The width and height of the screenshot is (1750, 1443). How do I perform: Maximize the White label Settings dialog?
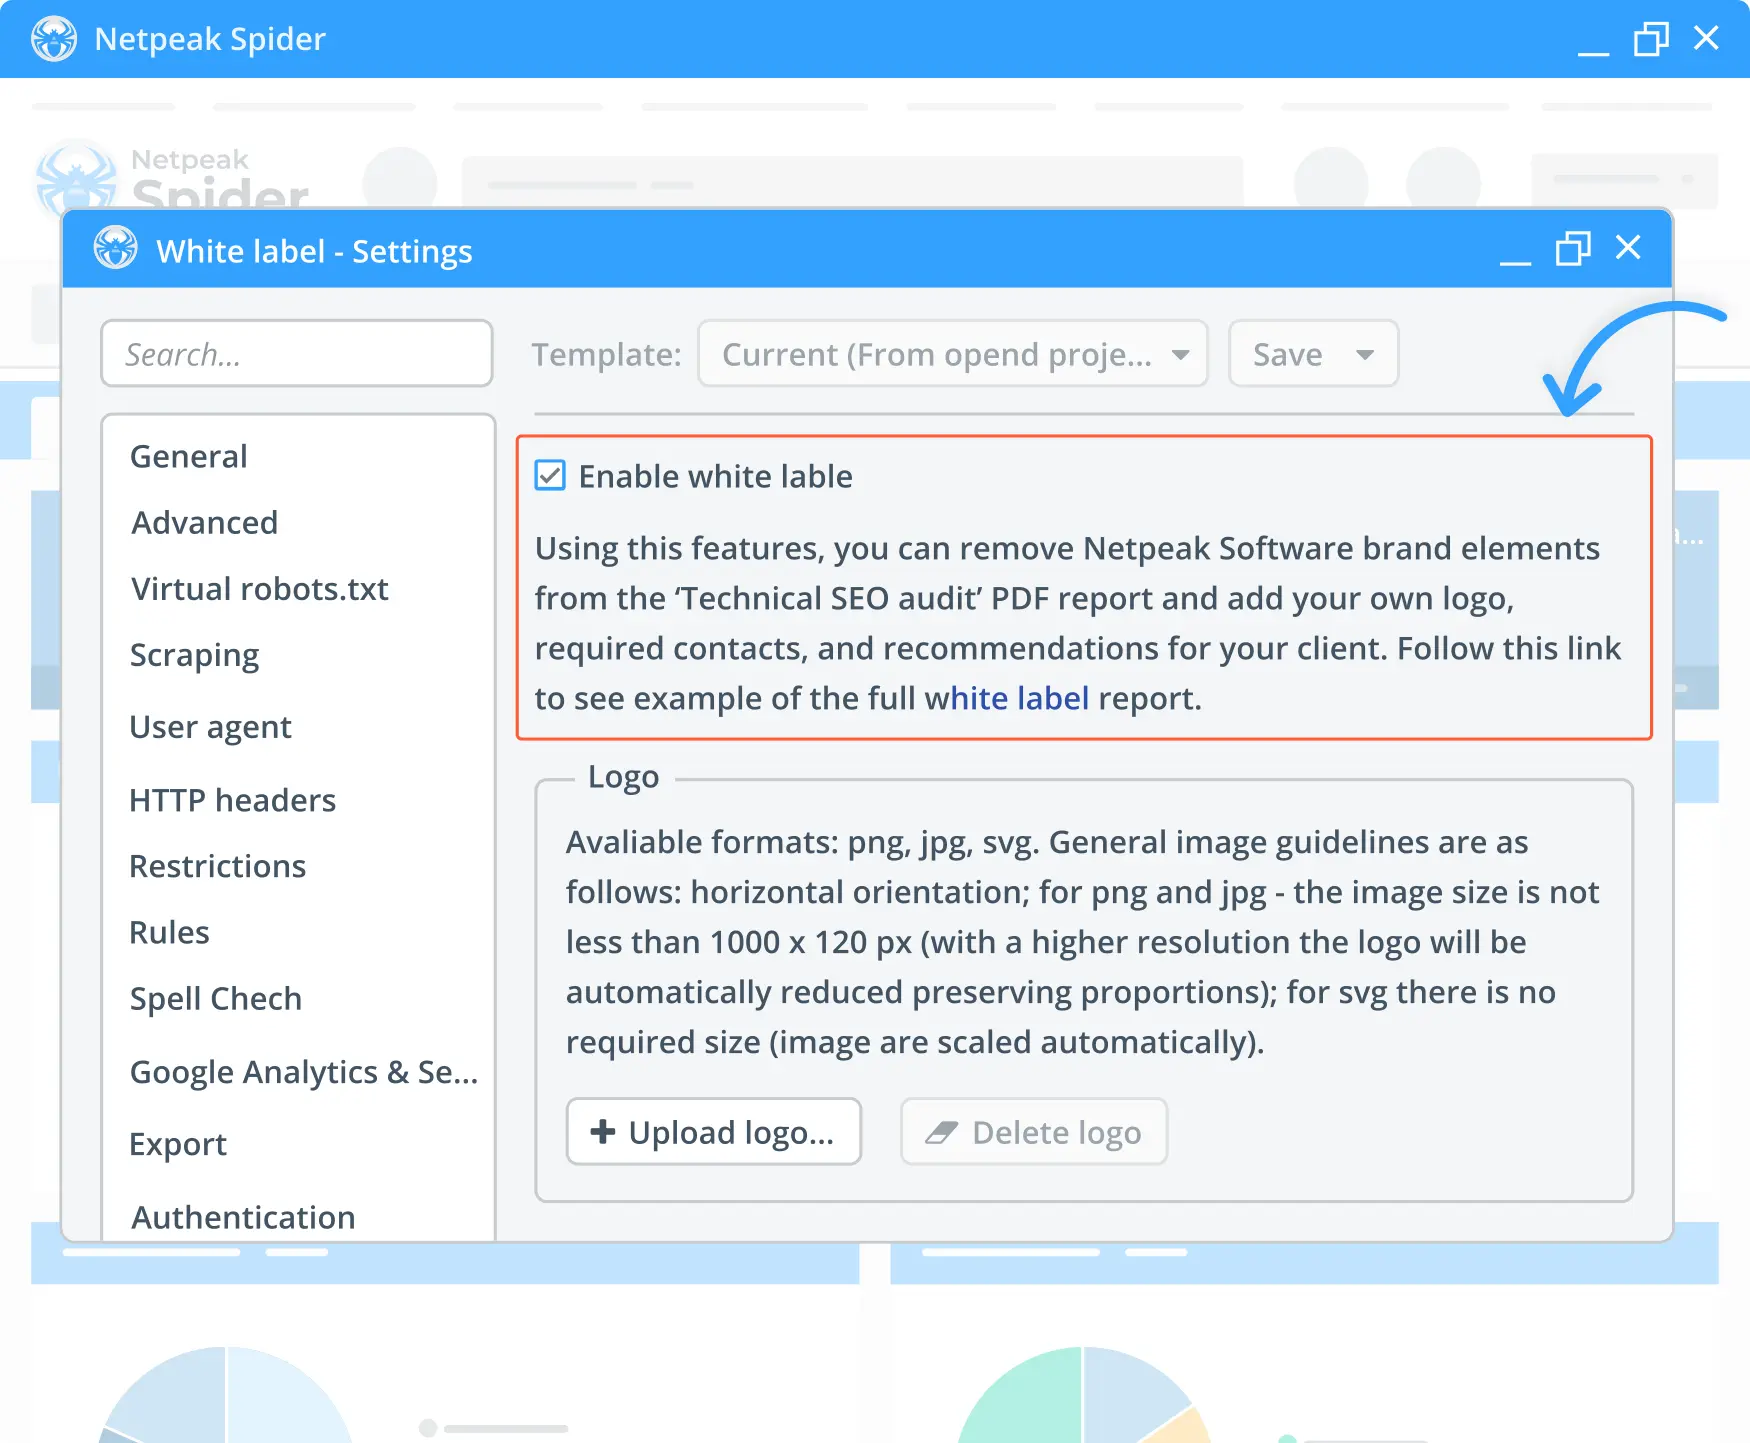coord(1573,248)
